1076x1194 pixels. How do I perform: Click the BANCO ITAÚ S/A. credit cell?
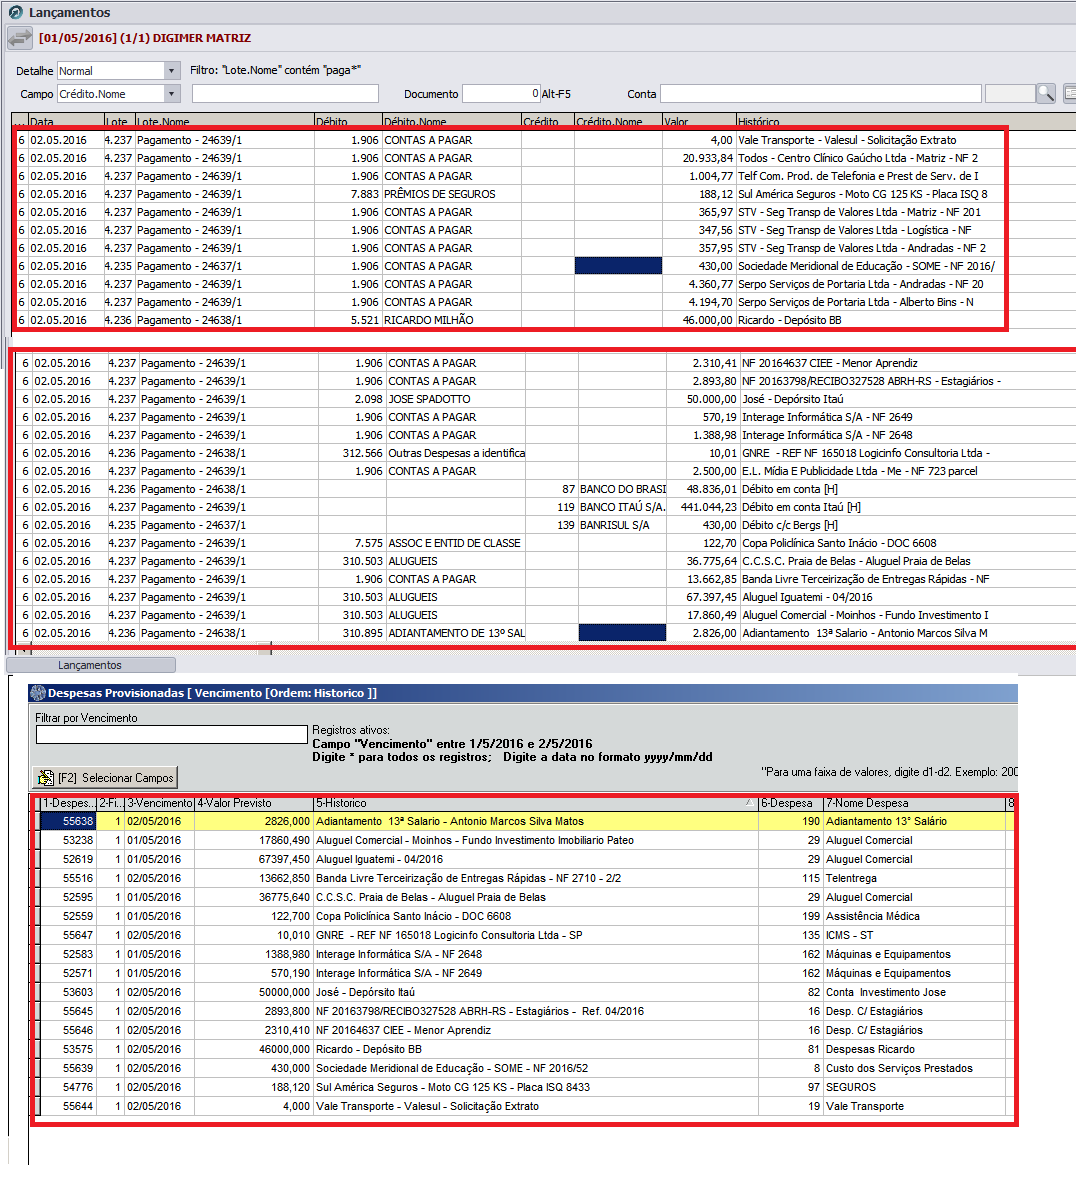tap(622, 507)
